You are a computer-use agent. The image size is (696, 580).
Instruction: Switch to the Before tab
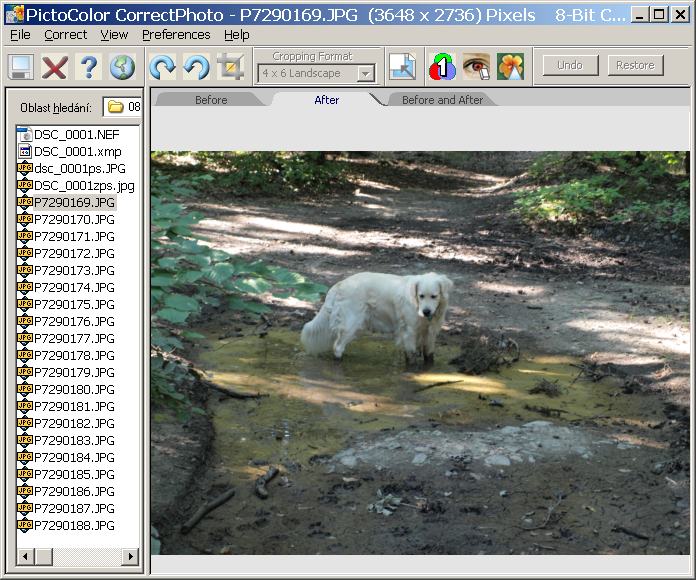coord(211,100)
